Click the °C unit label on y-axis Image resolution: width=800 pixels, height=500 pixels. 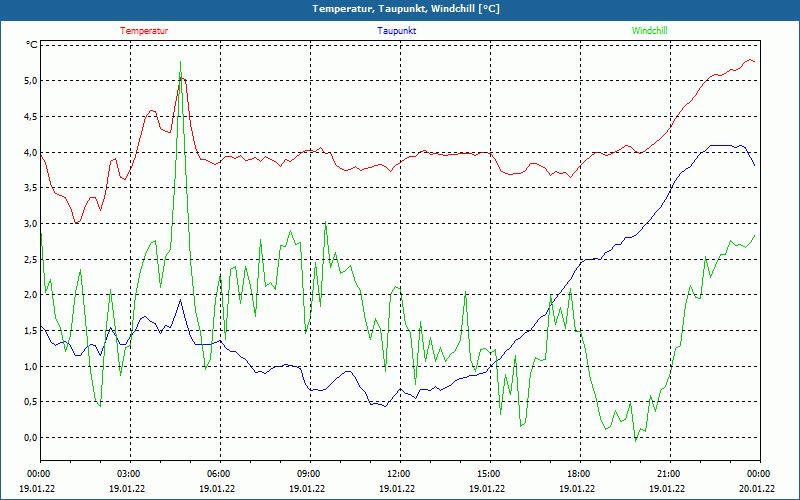click(x=32, y=45)
